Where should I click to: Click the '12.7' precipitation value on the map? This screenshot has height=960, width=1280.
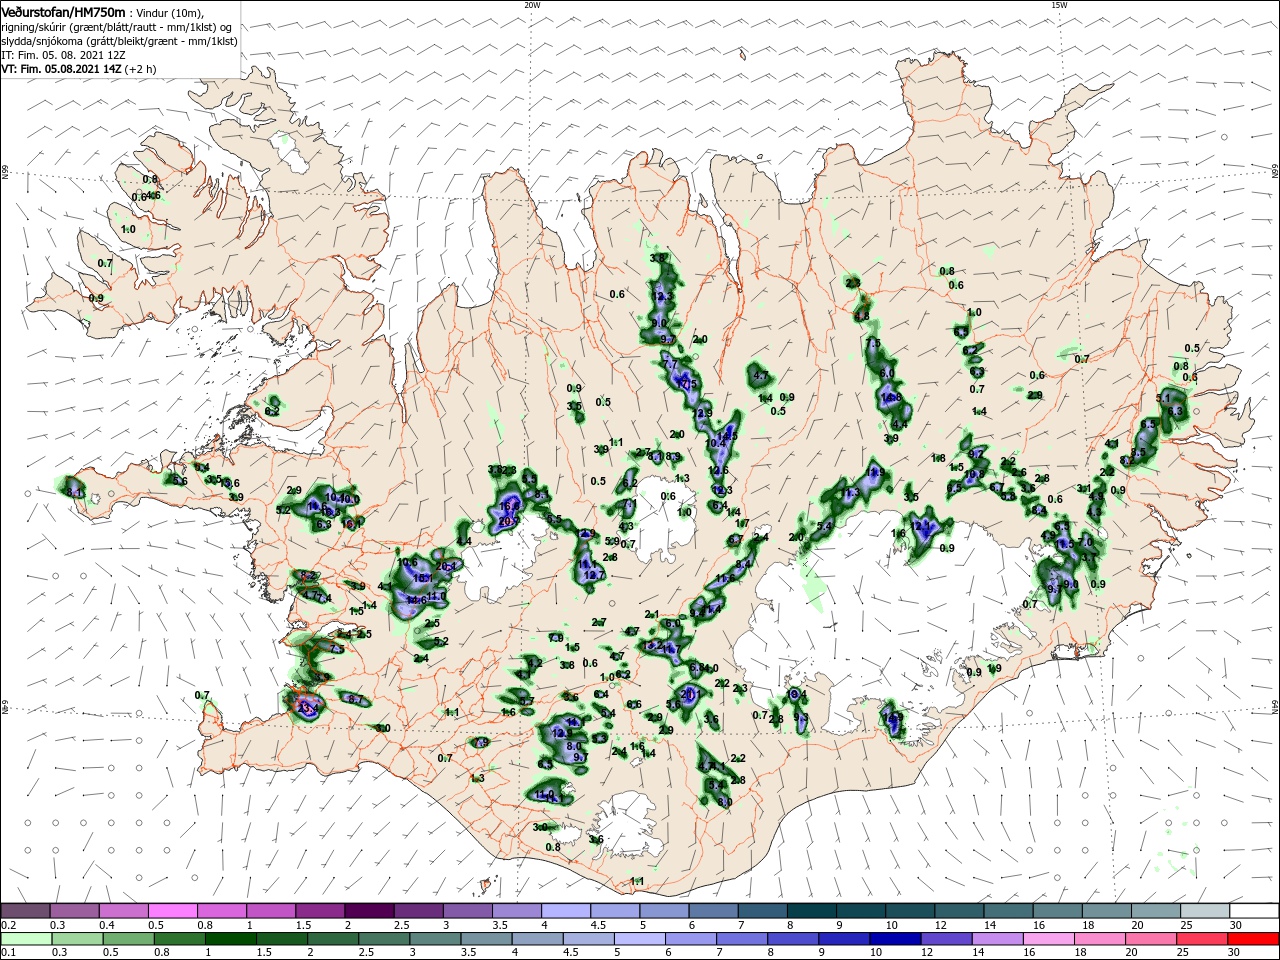click(594, 575)
